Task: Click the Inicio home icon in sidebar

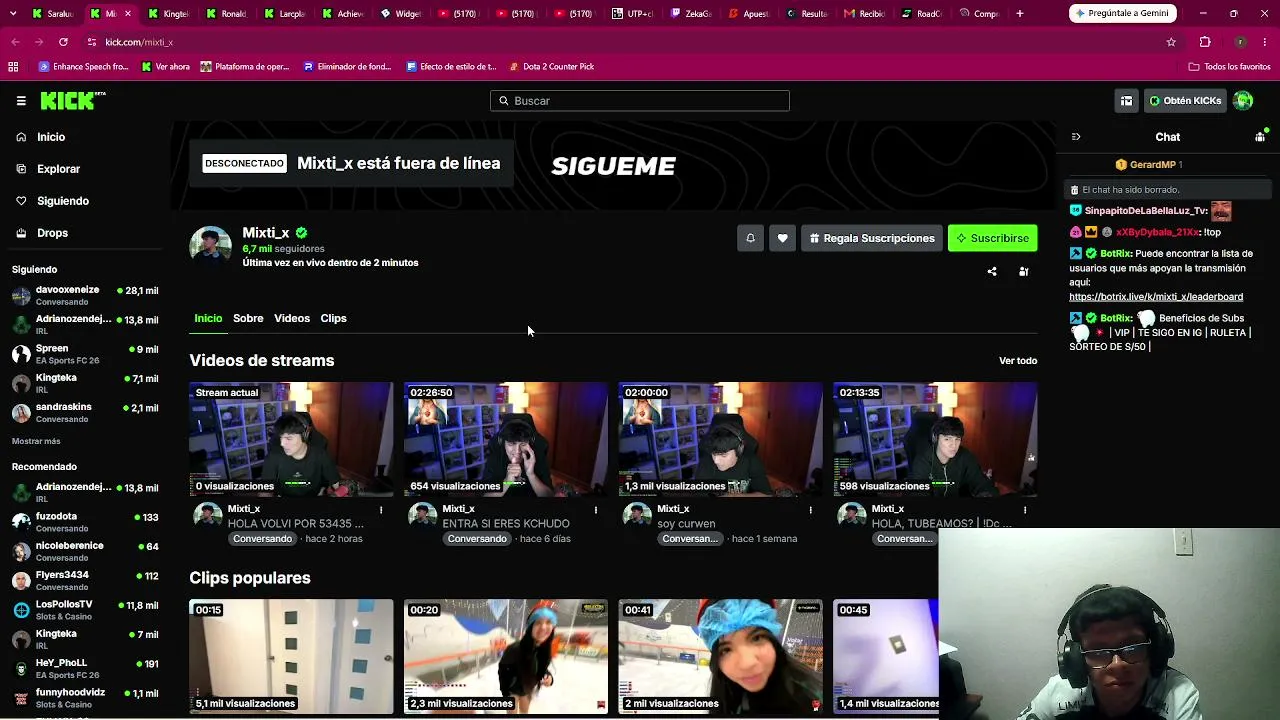Action: click(21, 137)
